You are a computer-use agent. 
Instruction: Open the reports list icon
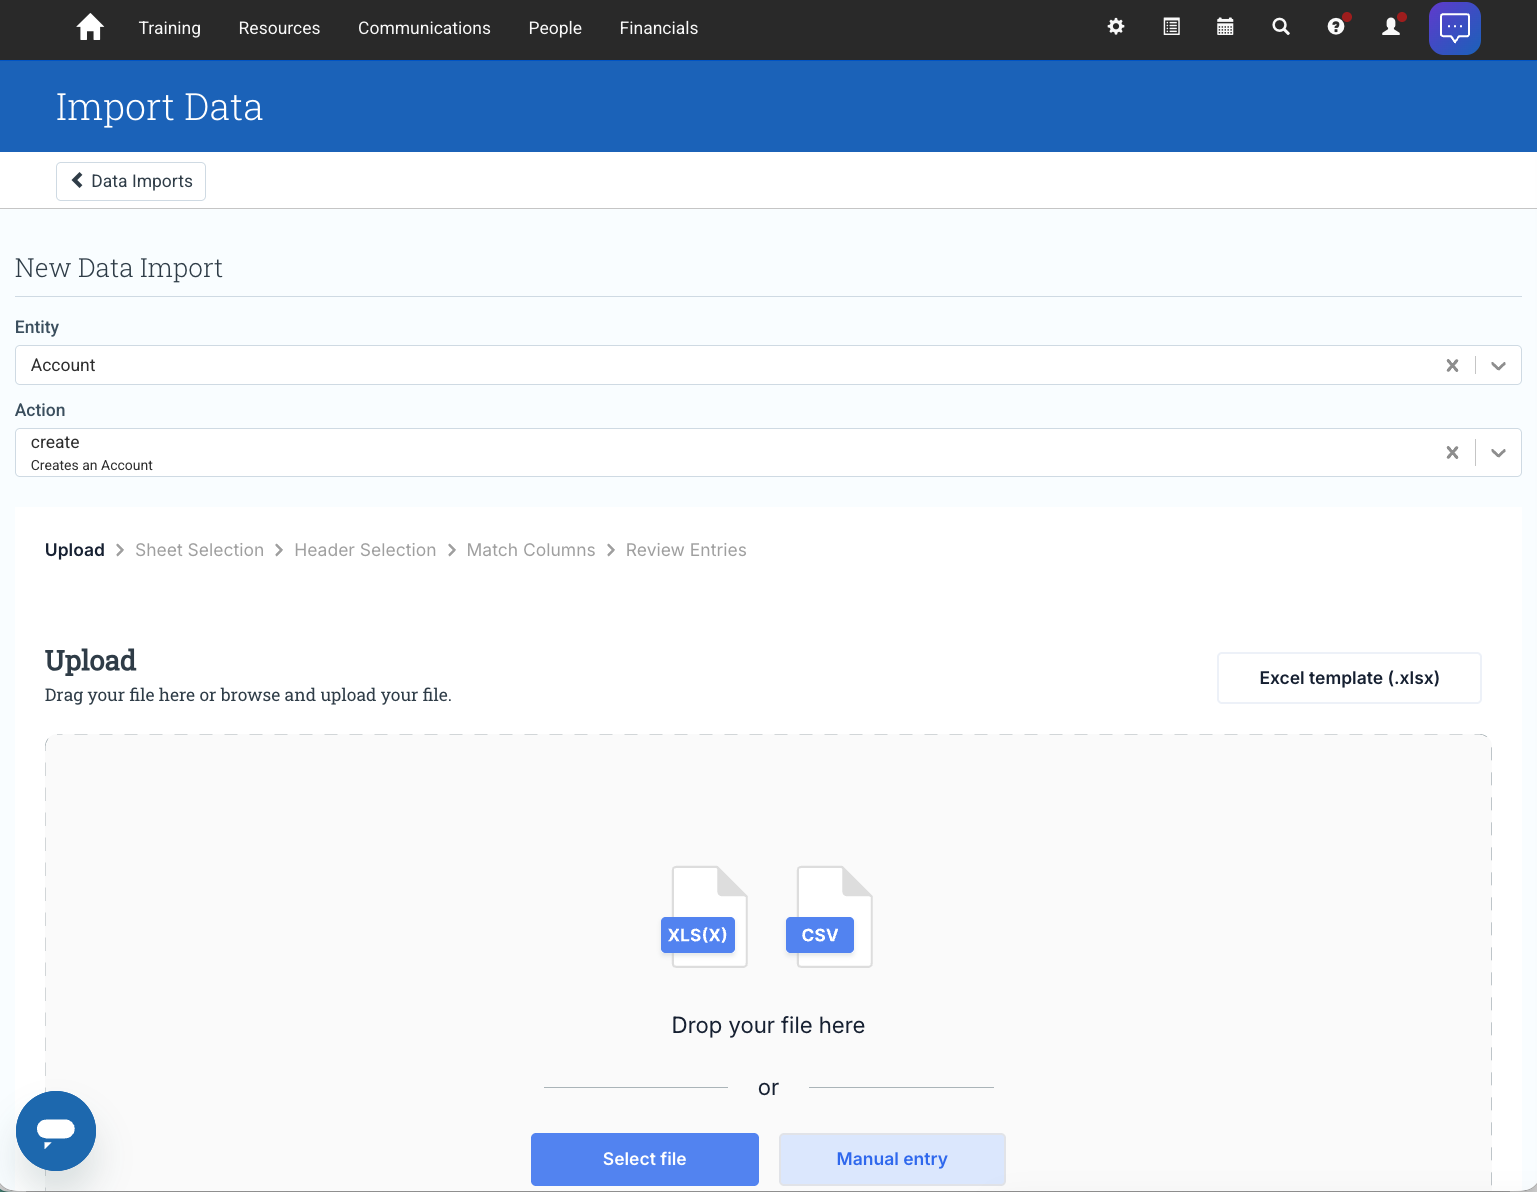(1171, 27)
